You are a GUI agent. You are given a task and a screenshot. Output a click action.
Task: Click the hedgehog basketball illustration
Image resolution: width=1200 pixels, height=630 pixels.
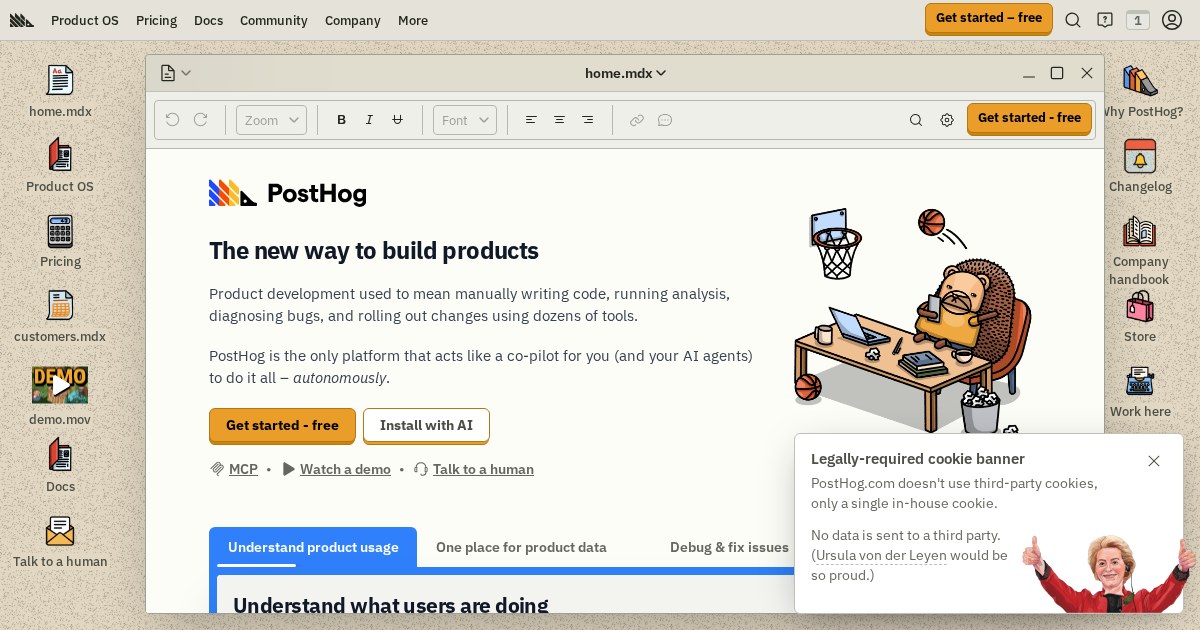pos(912,320)
